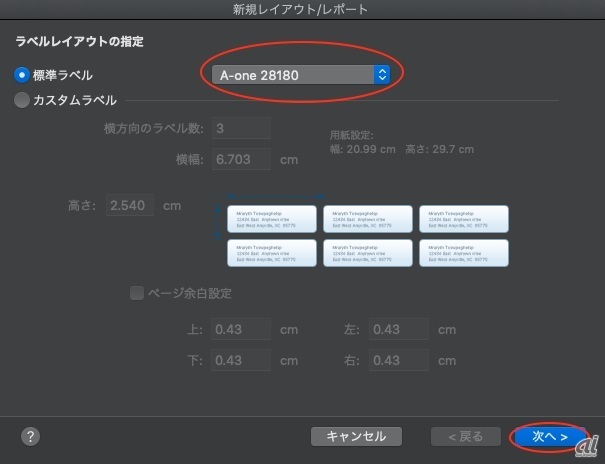Select the カスタムラベル radio button
Image resolution: width=605 pixels, height=464 pixels.
tap(21, 100)
